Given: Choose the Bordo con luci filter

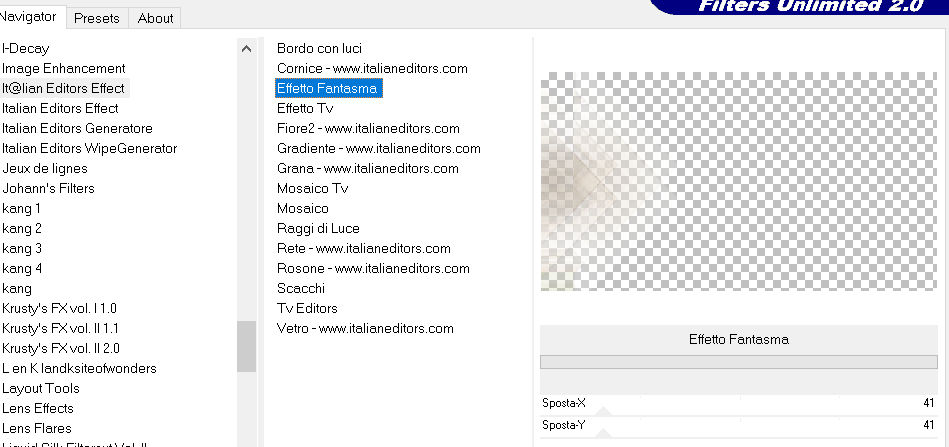Looking at the screenshot, I should click(x=319, y=48).
